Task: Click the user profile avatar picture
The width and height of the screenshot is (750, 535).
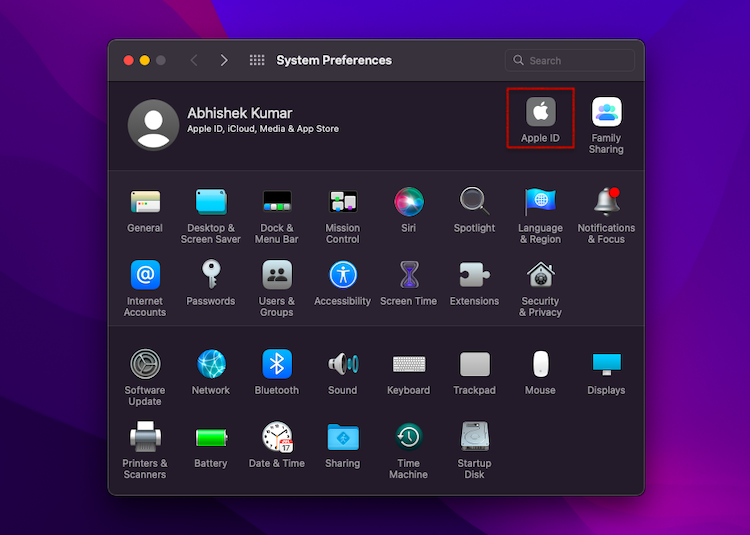Action: point(154,125)
